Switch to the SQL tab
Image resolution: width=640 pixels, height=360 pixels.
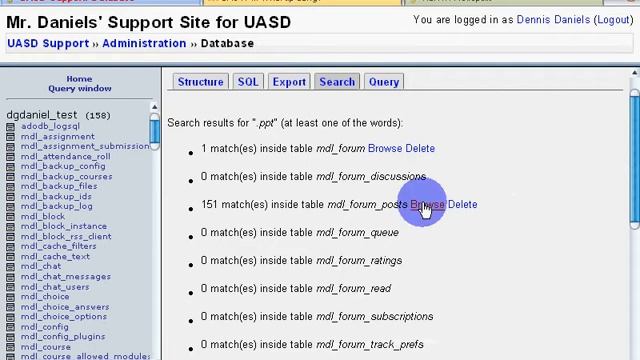[x=248, y=82]
